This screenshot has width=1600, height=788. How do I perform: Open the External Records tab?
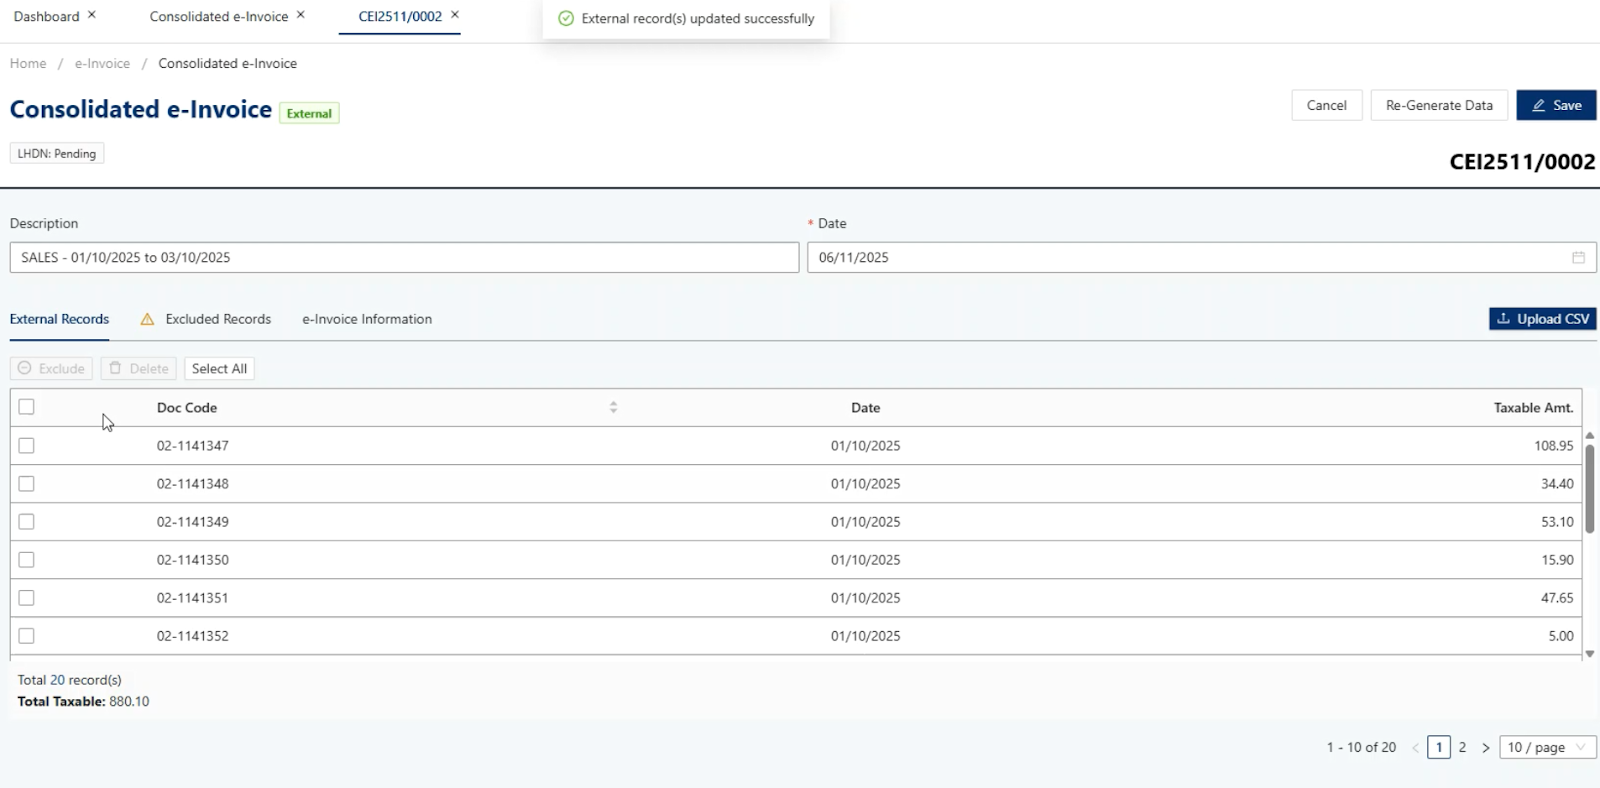pyautogui.click(x=59, y=319)
